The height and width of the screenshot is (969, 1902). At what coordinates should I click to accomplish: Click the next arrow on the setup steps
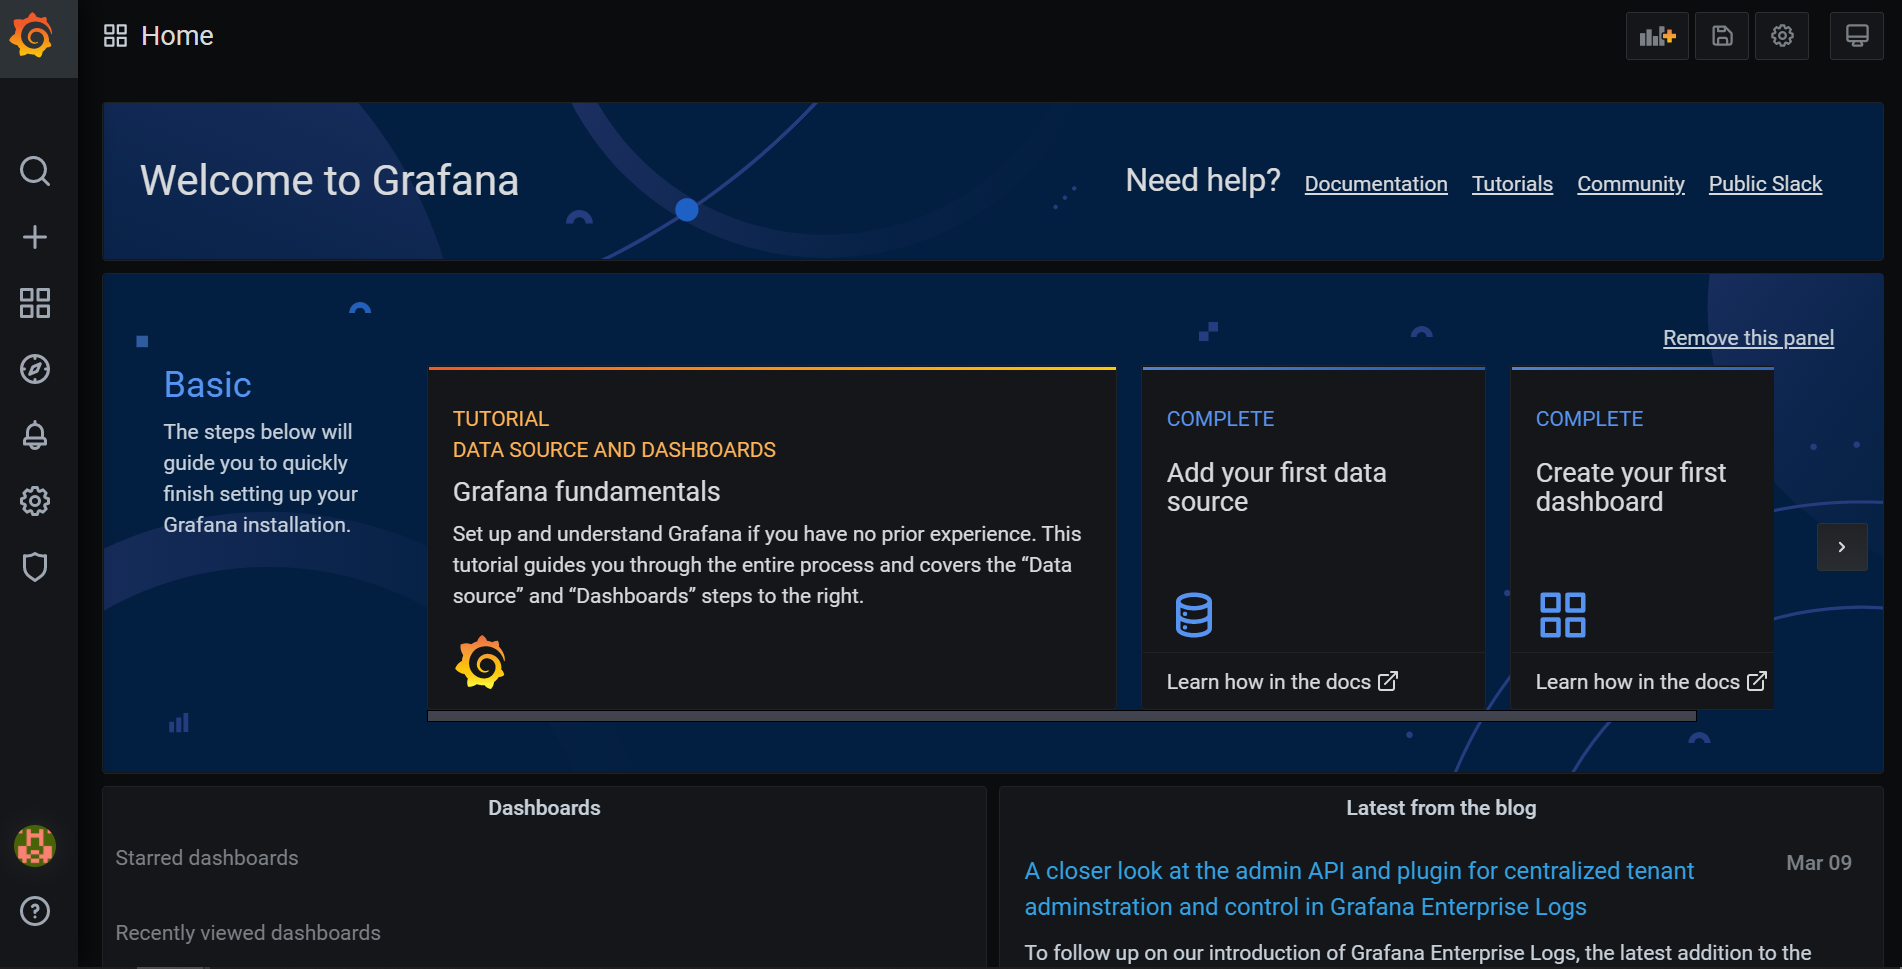[1842, 547]
